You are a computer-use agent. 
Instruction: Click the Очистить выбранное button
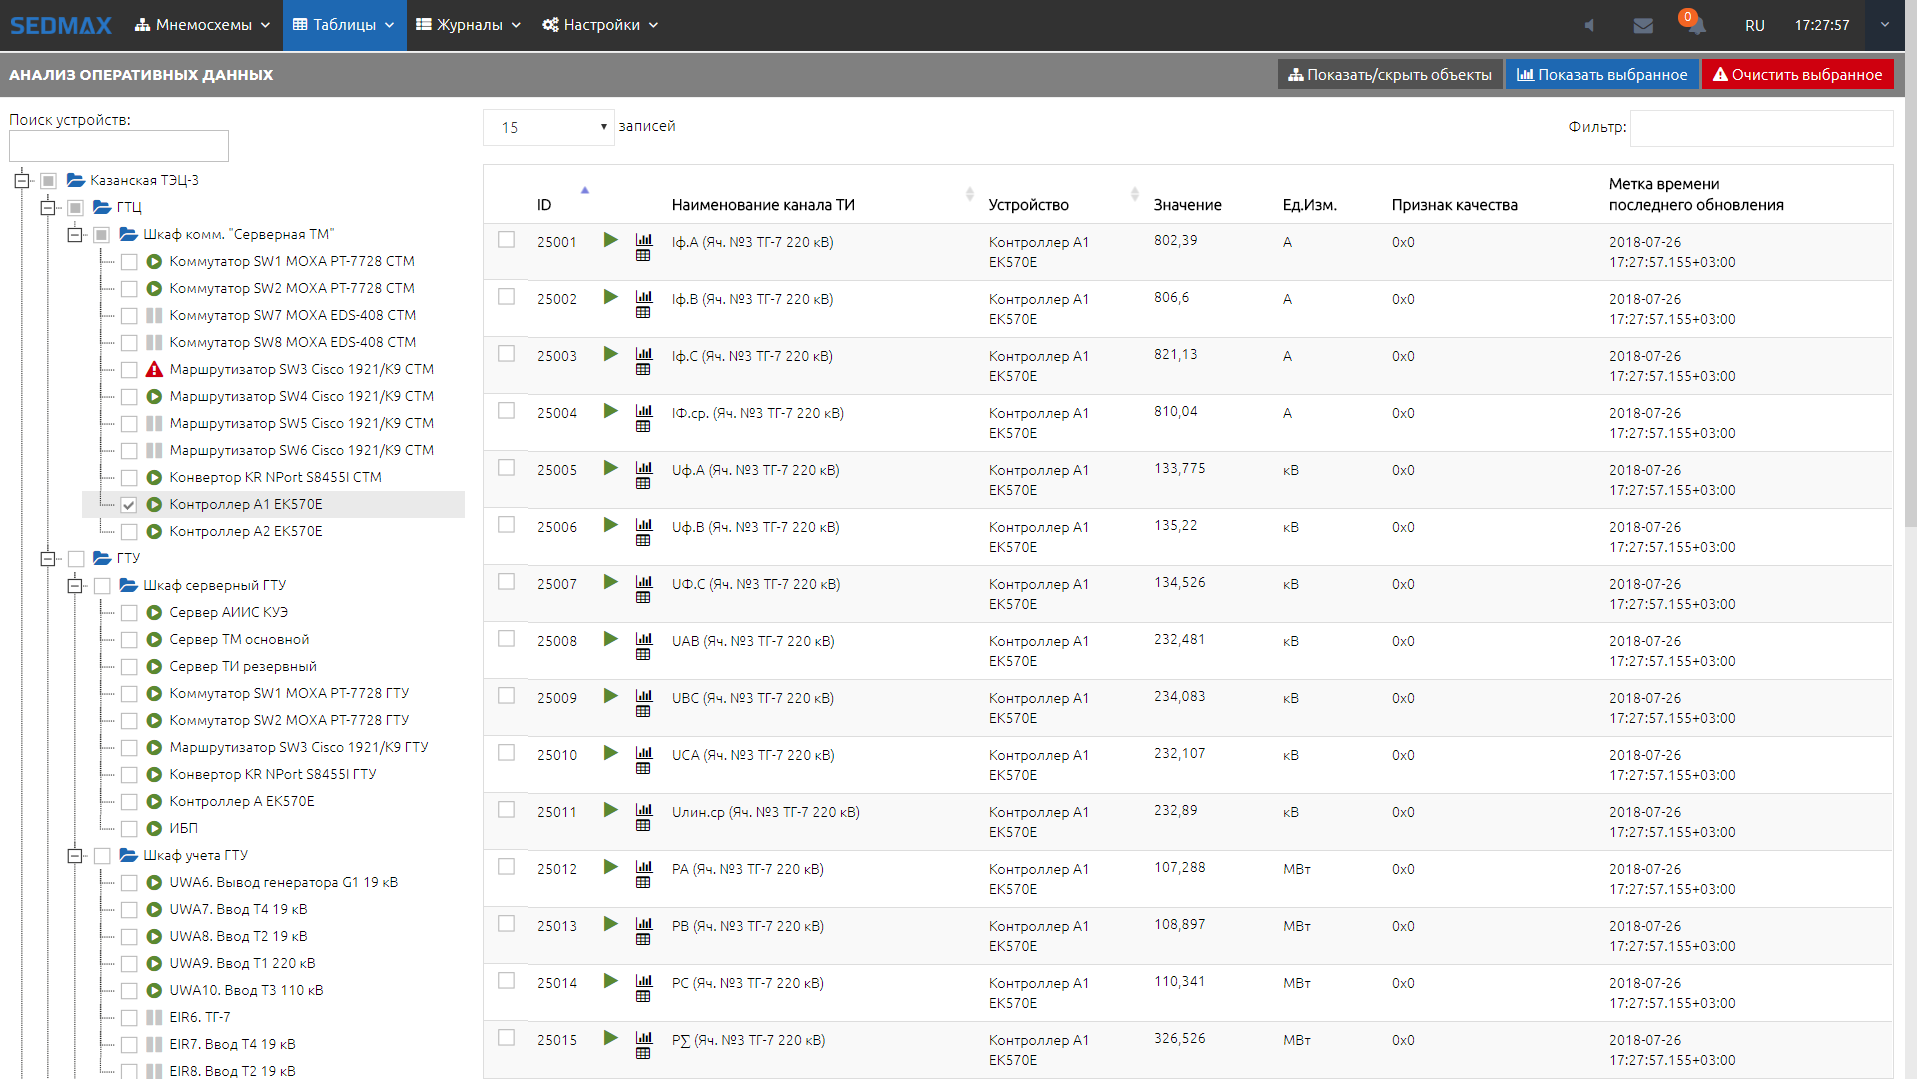1797,75
